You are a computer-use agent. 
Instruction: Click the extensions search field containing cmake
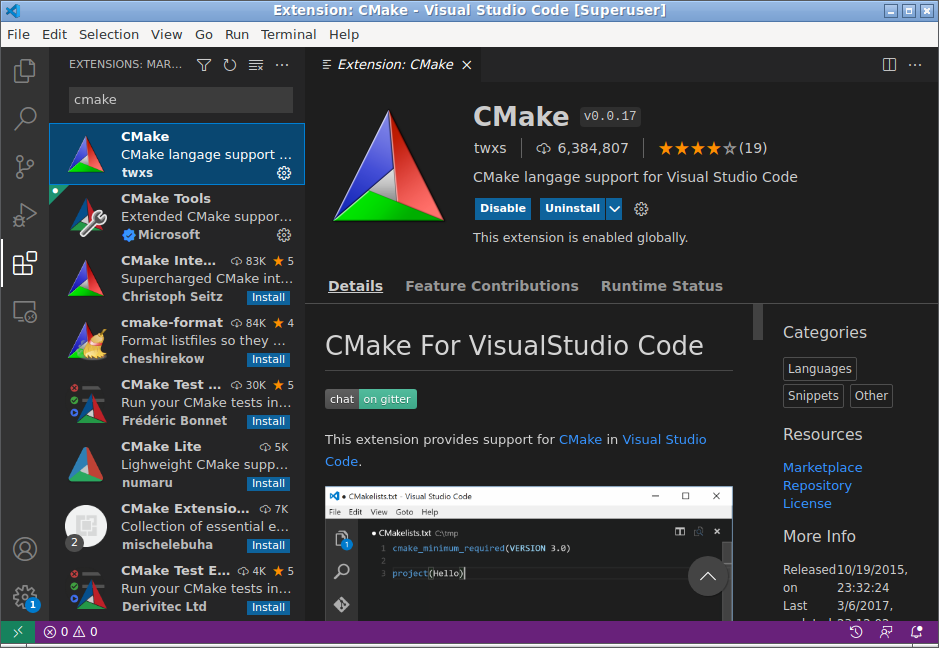tap(181, 99)
